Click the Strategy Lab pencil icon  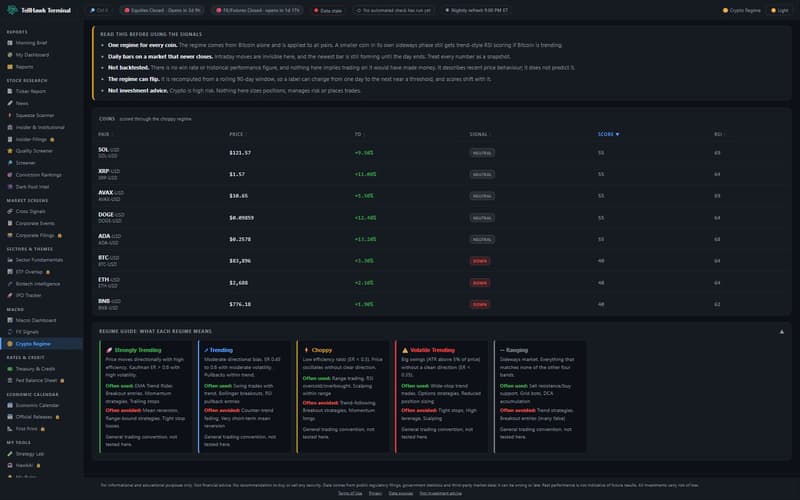(x=10, y=454)
